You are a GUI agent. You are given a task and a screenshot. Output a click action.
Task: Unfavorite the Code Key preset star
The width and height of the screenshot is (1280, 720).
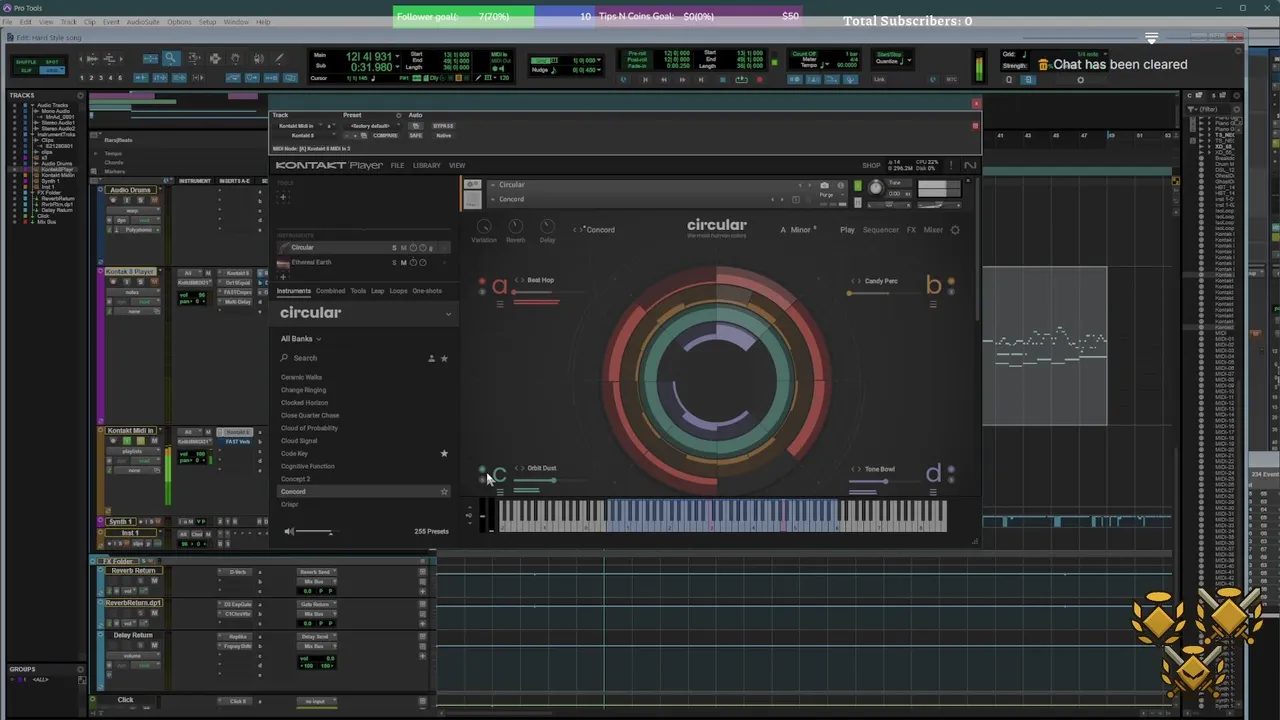pos(444,453)
